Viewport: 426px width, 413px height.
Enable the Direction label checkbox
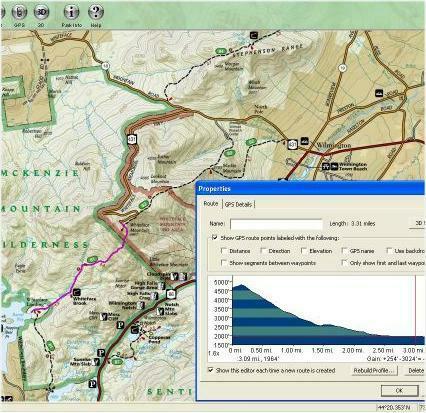(x=263, y=251)
